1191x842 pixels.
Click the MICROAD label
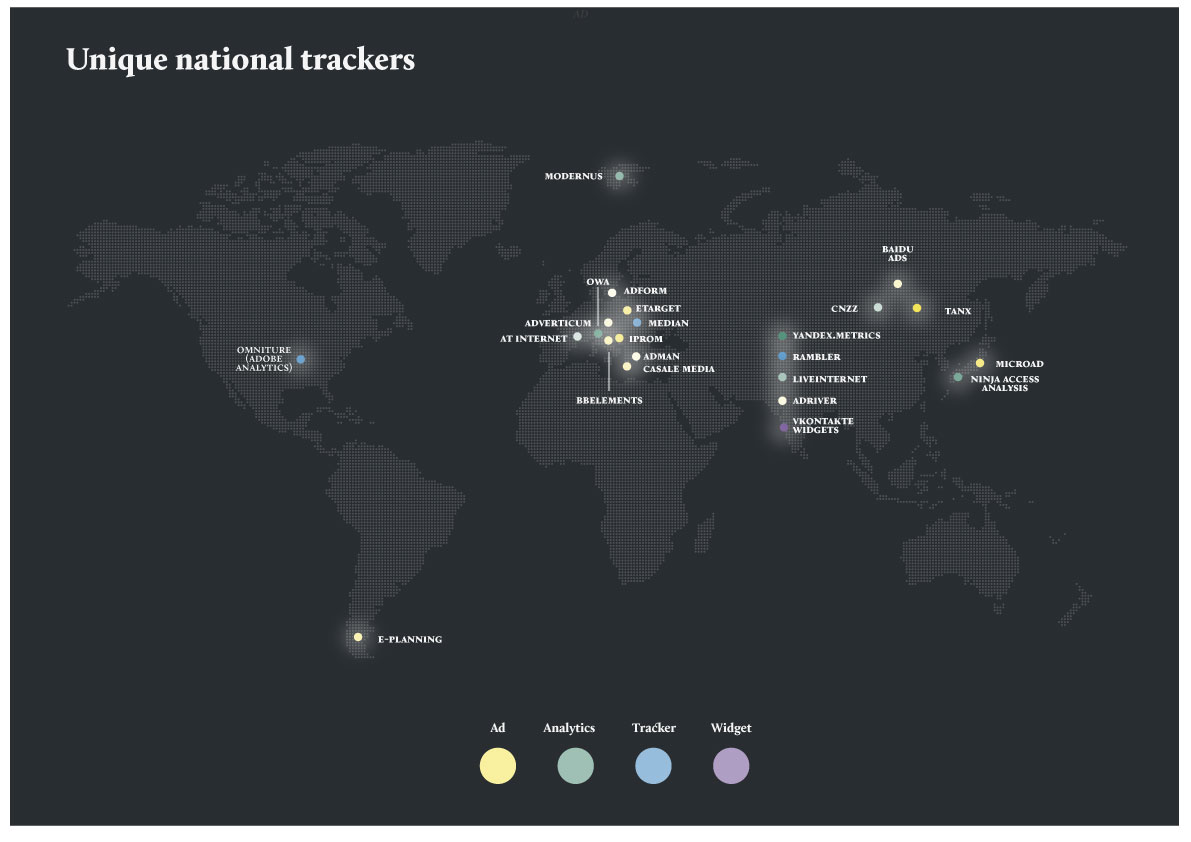tap(1019, 364)
